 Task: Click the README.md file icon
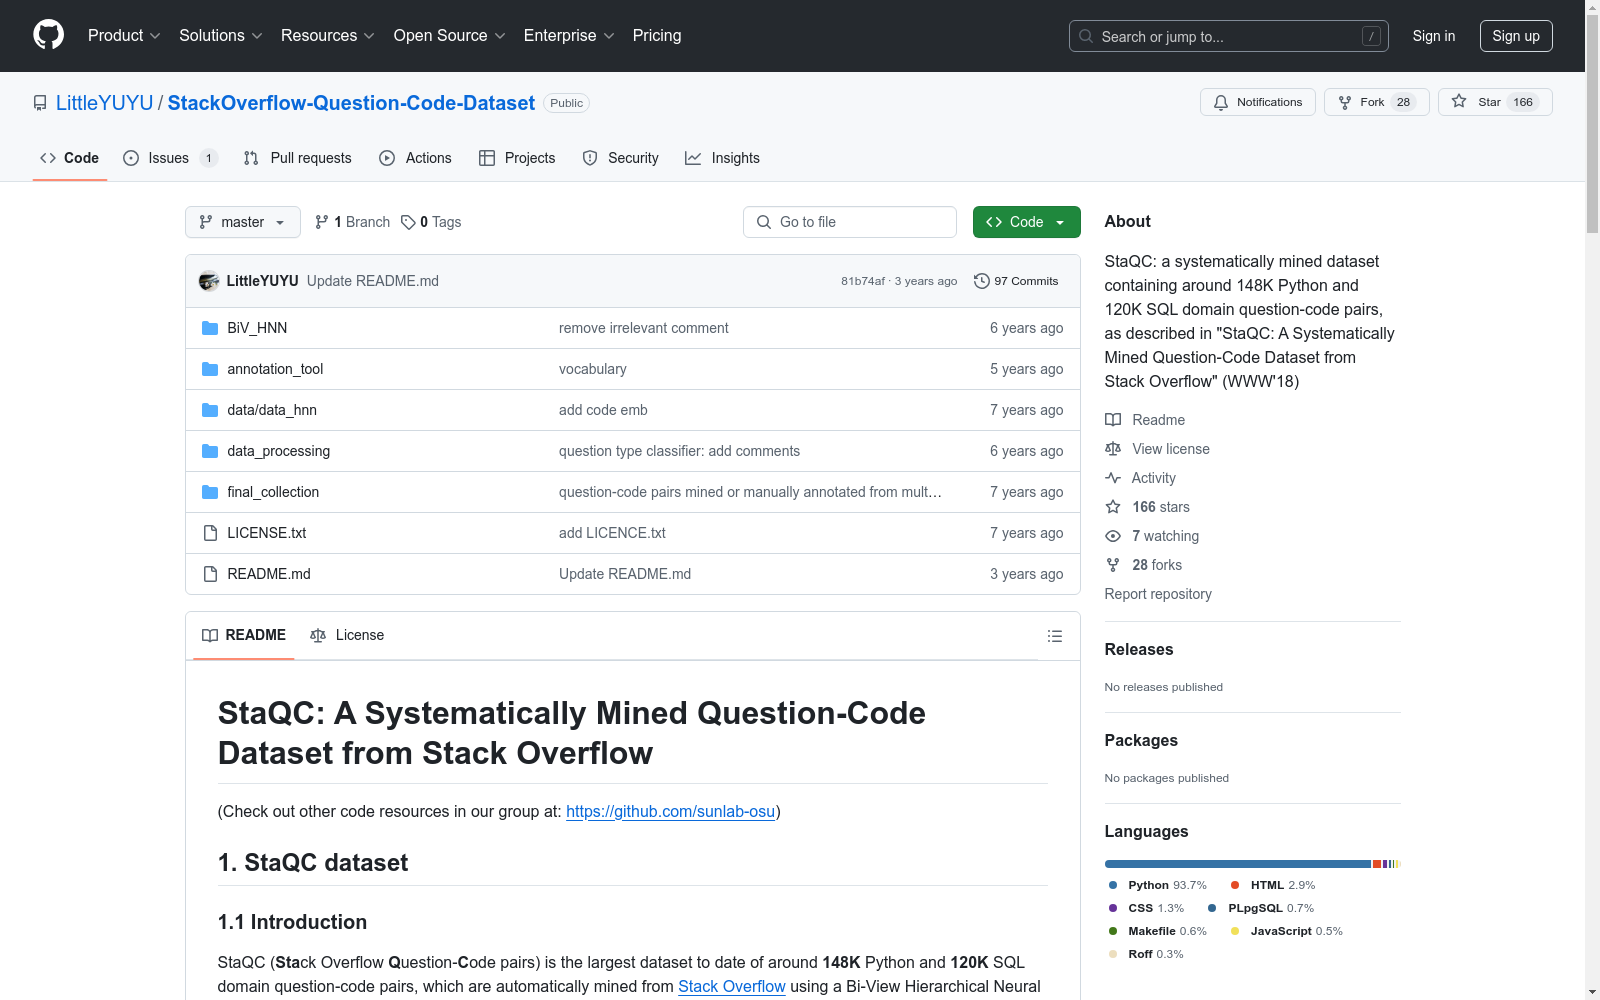point(210,574)
